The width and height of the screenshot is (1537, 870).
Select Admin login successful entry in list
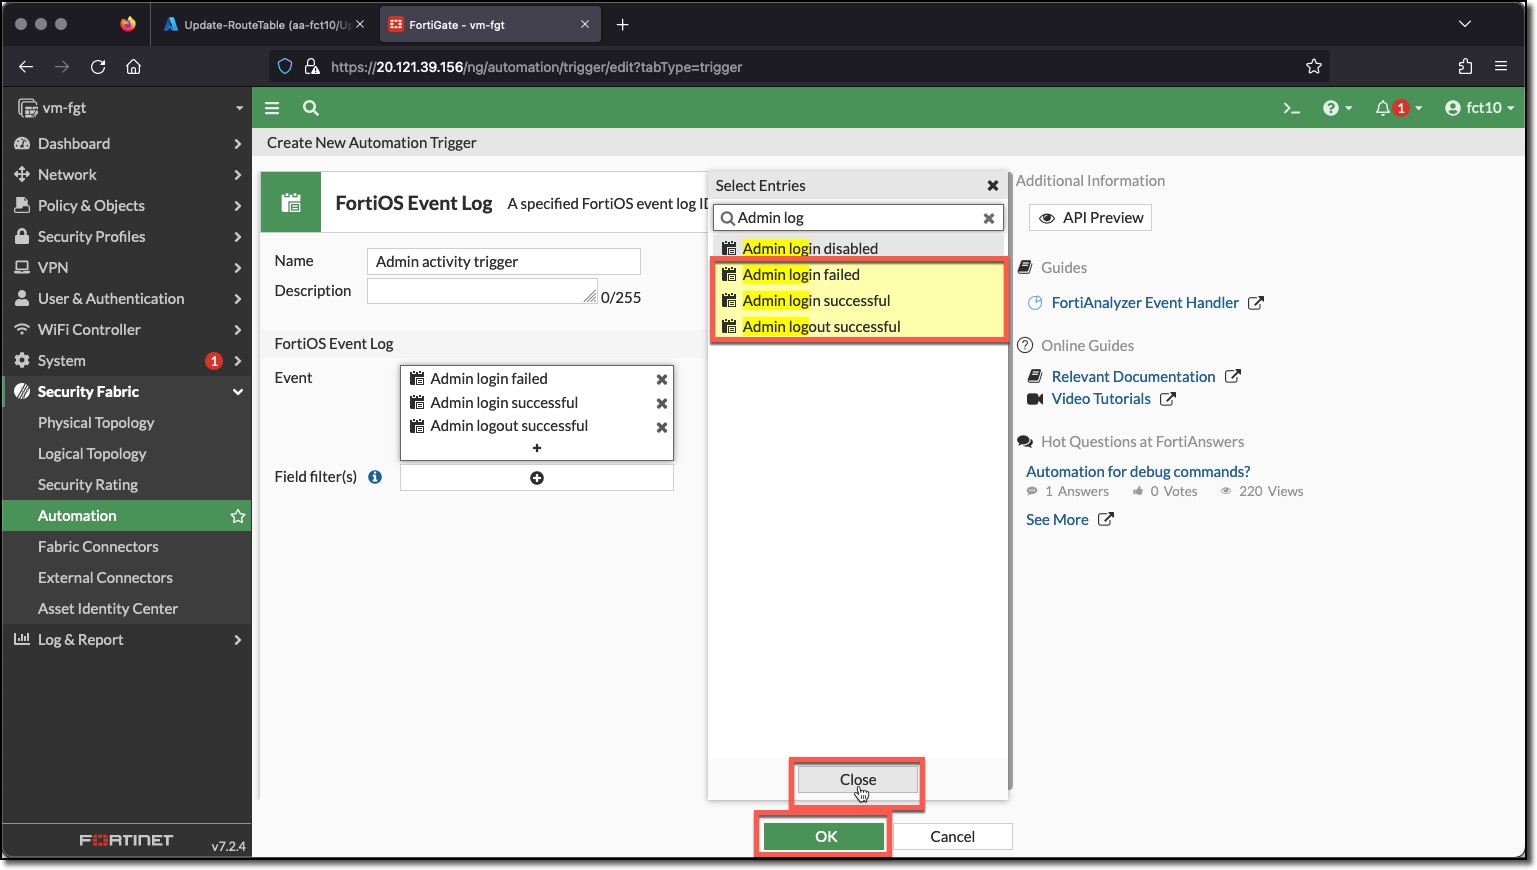tap(858, 301)
